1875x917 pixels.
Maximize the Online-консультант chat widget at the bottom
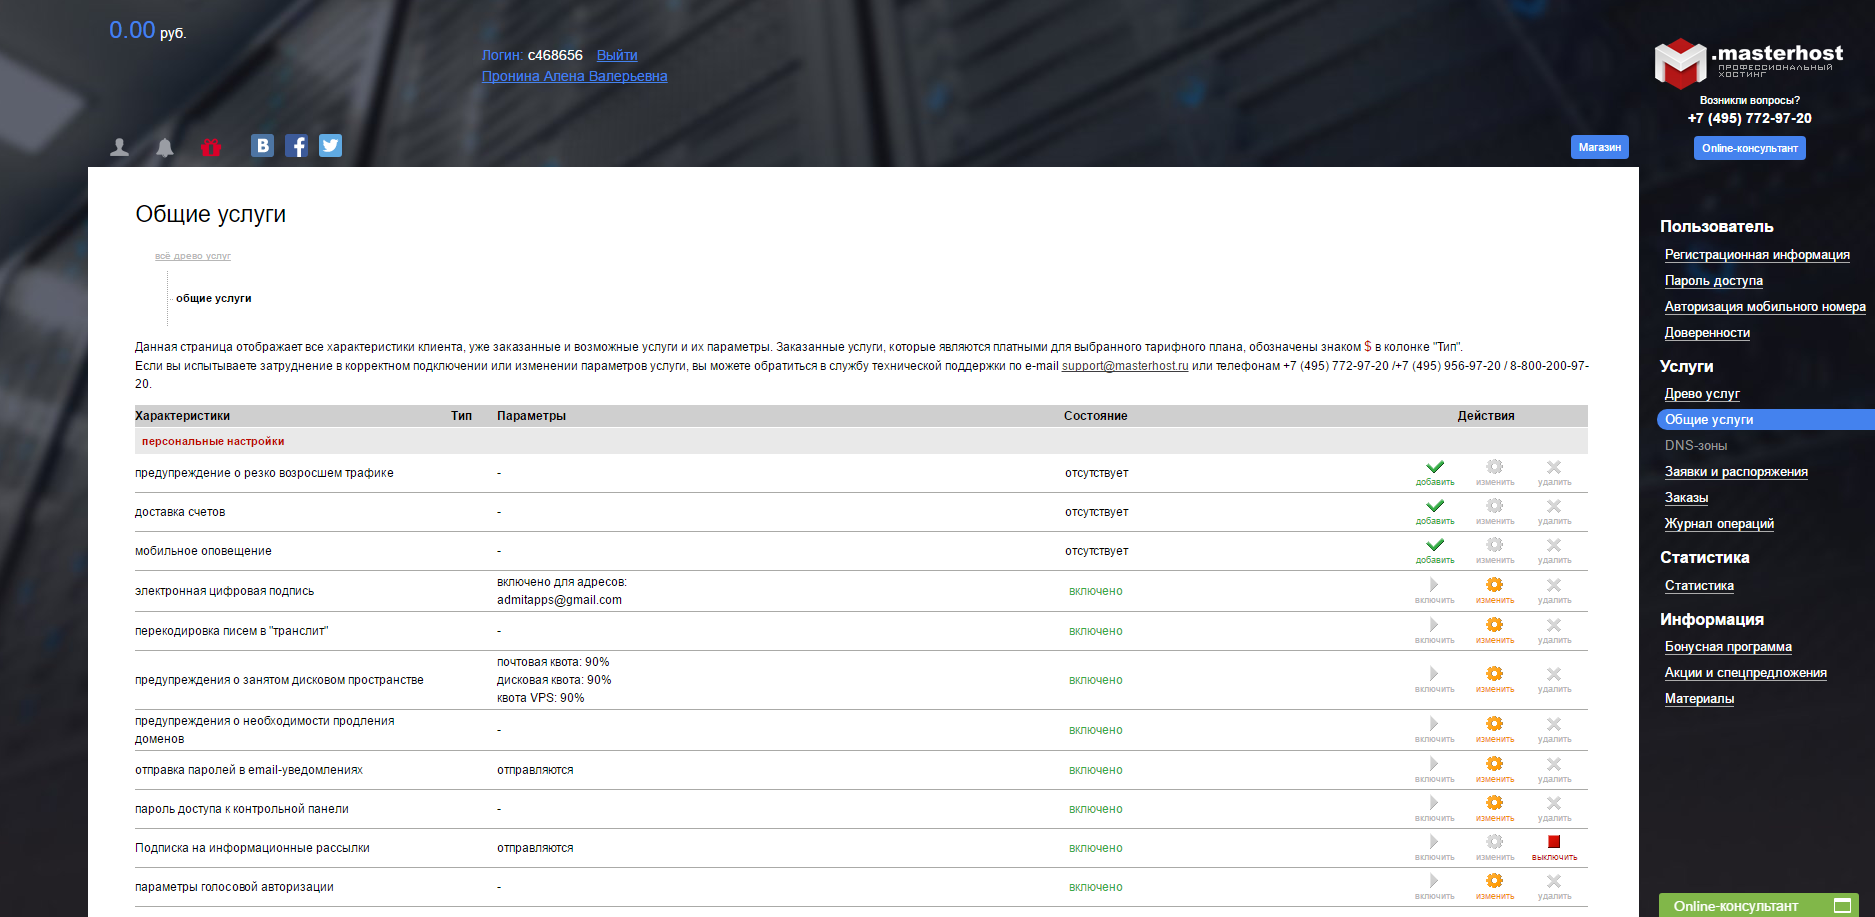1842,905
